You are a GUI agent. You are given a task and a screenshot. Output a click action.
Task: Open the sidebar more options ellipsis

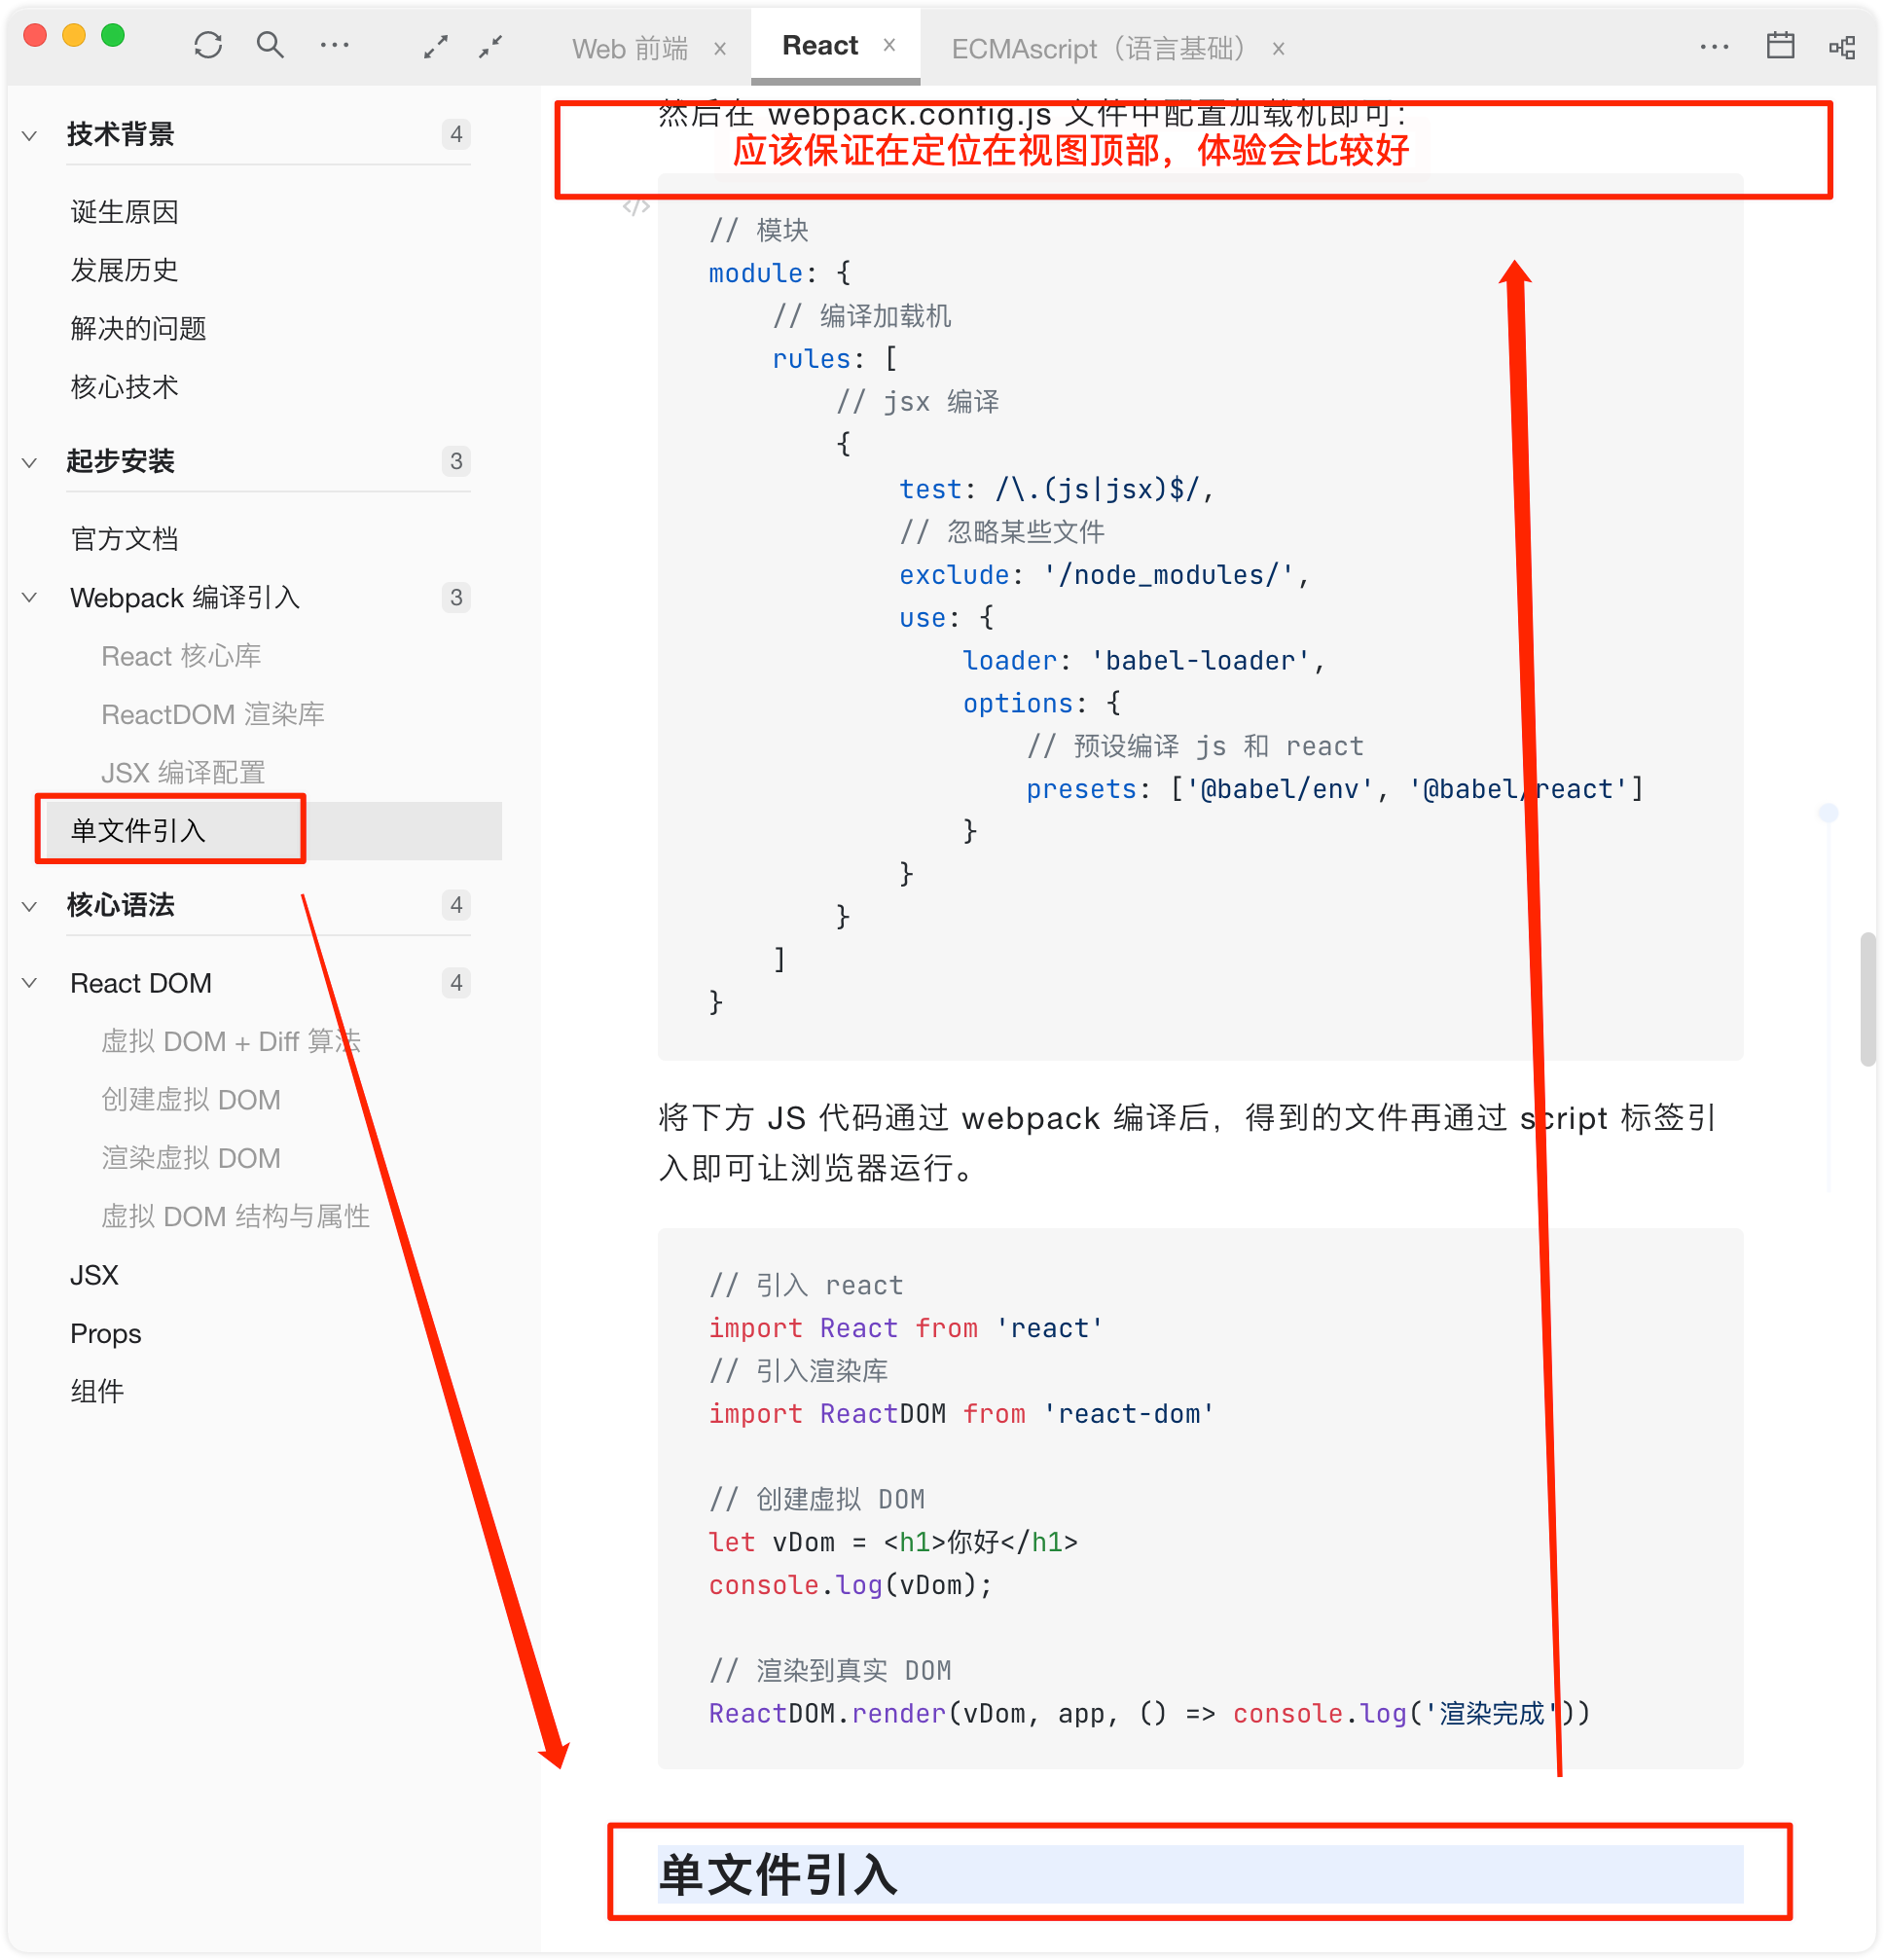[334, 45]
